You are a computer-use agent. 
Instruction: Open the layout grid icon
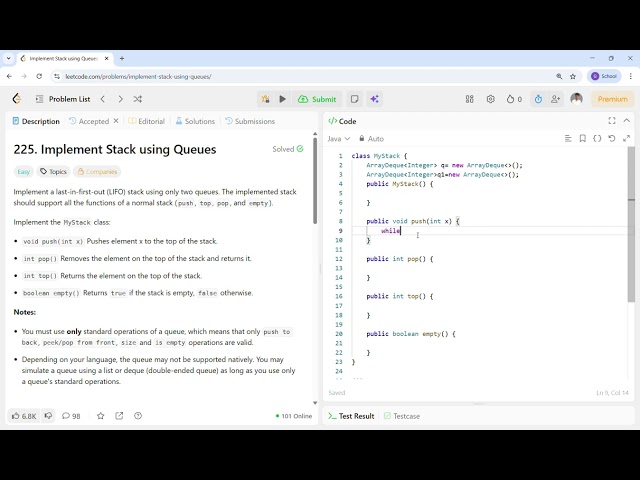point(470,99)
